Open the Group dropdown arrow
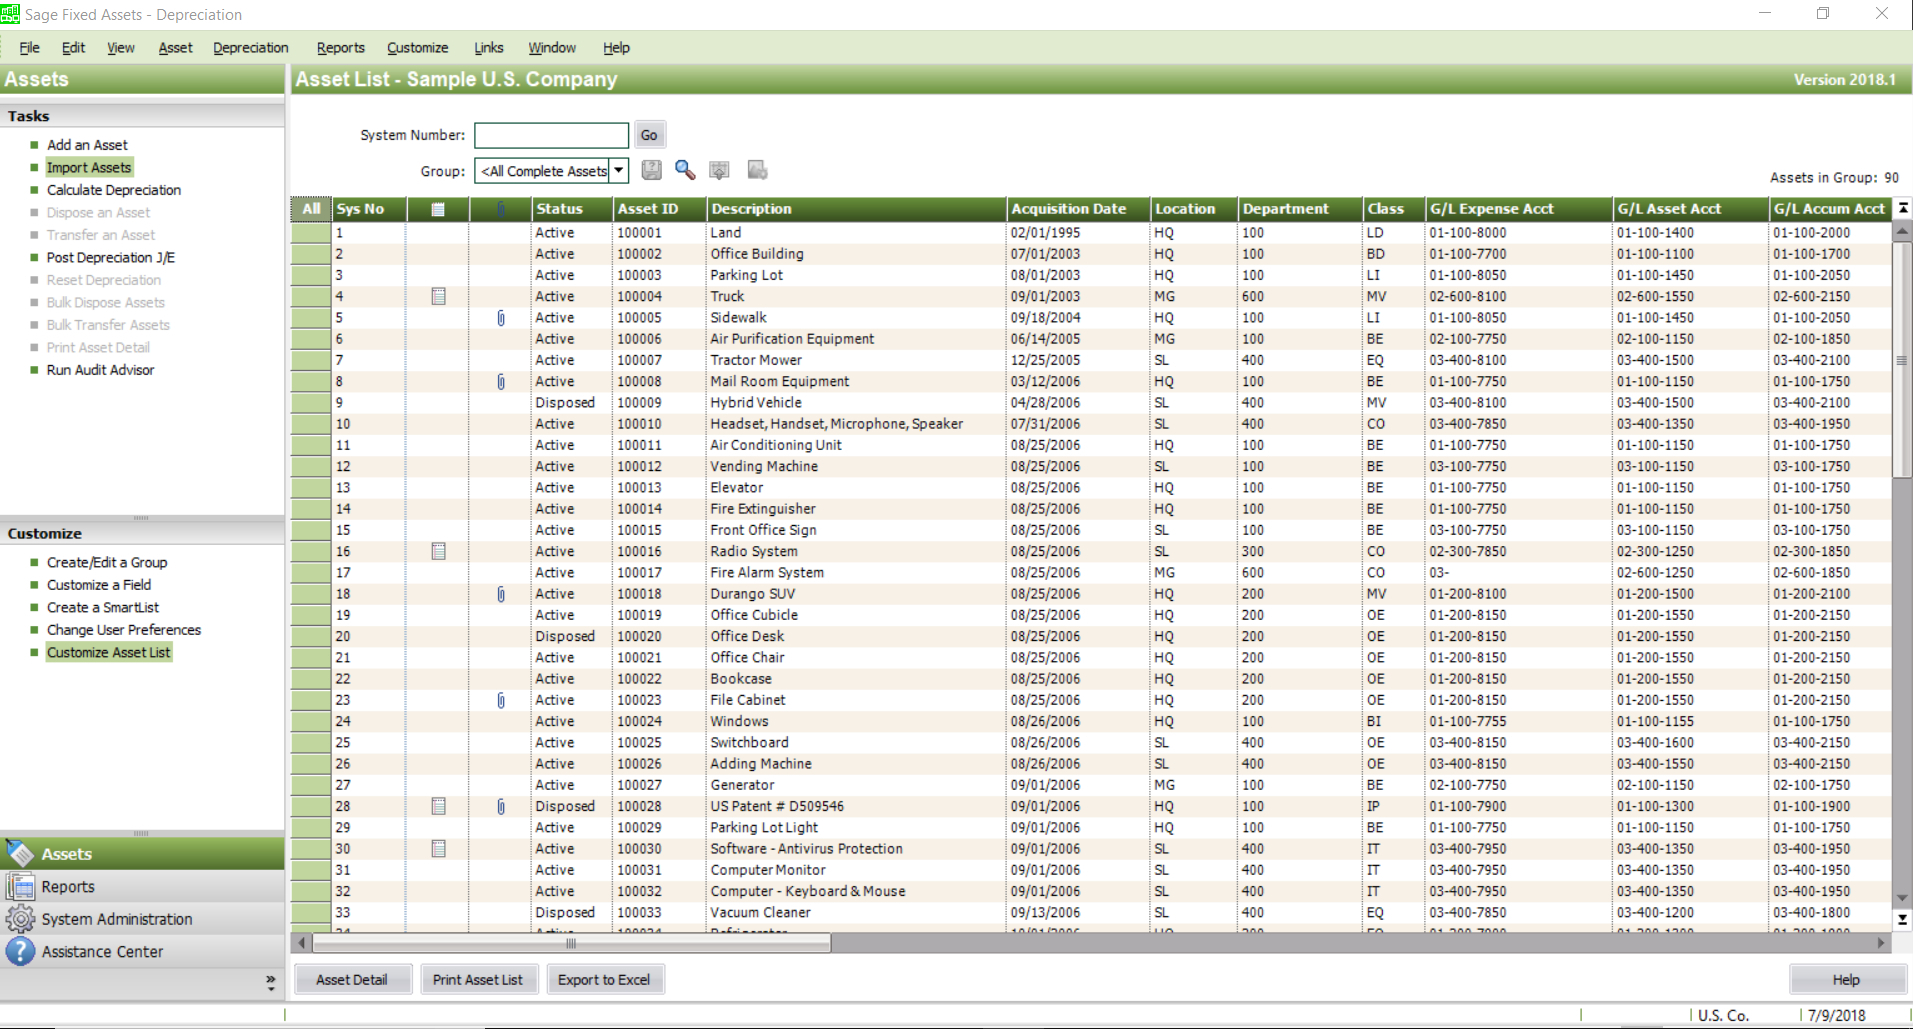Screen dimensions: 1913x1029 619,171
